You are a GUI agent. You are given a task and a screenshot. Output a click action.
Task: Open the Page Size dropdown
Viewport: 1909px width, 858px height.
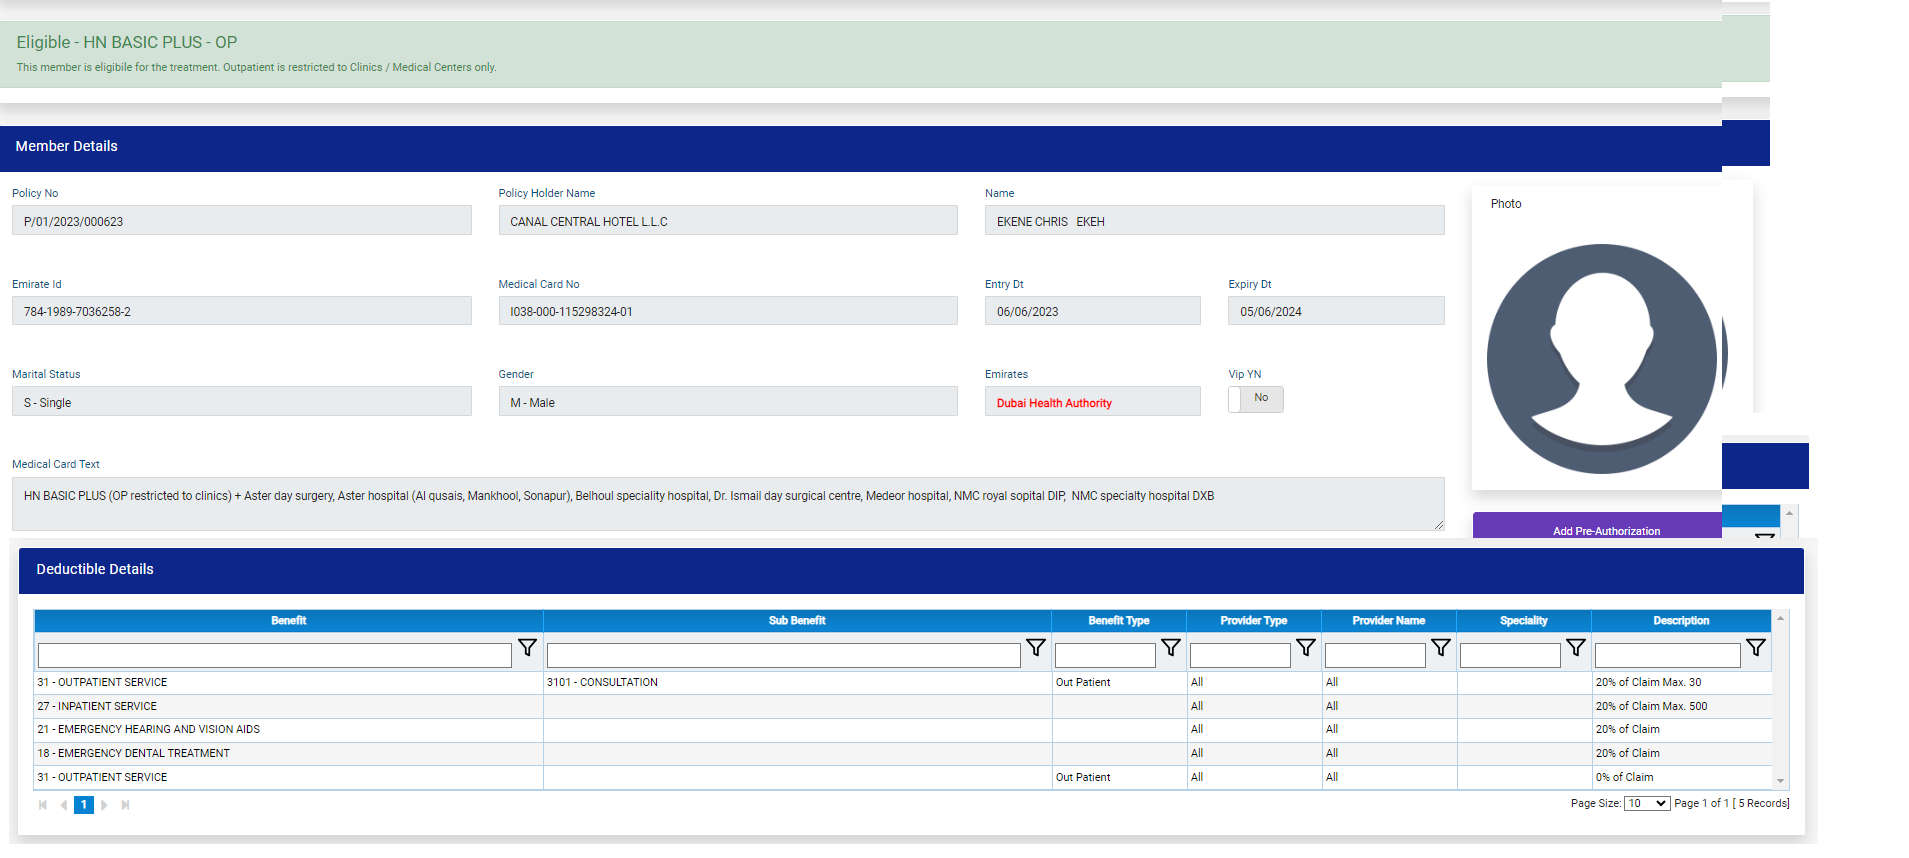[1646, 804]
